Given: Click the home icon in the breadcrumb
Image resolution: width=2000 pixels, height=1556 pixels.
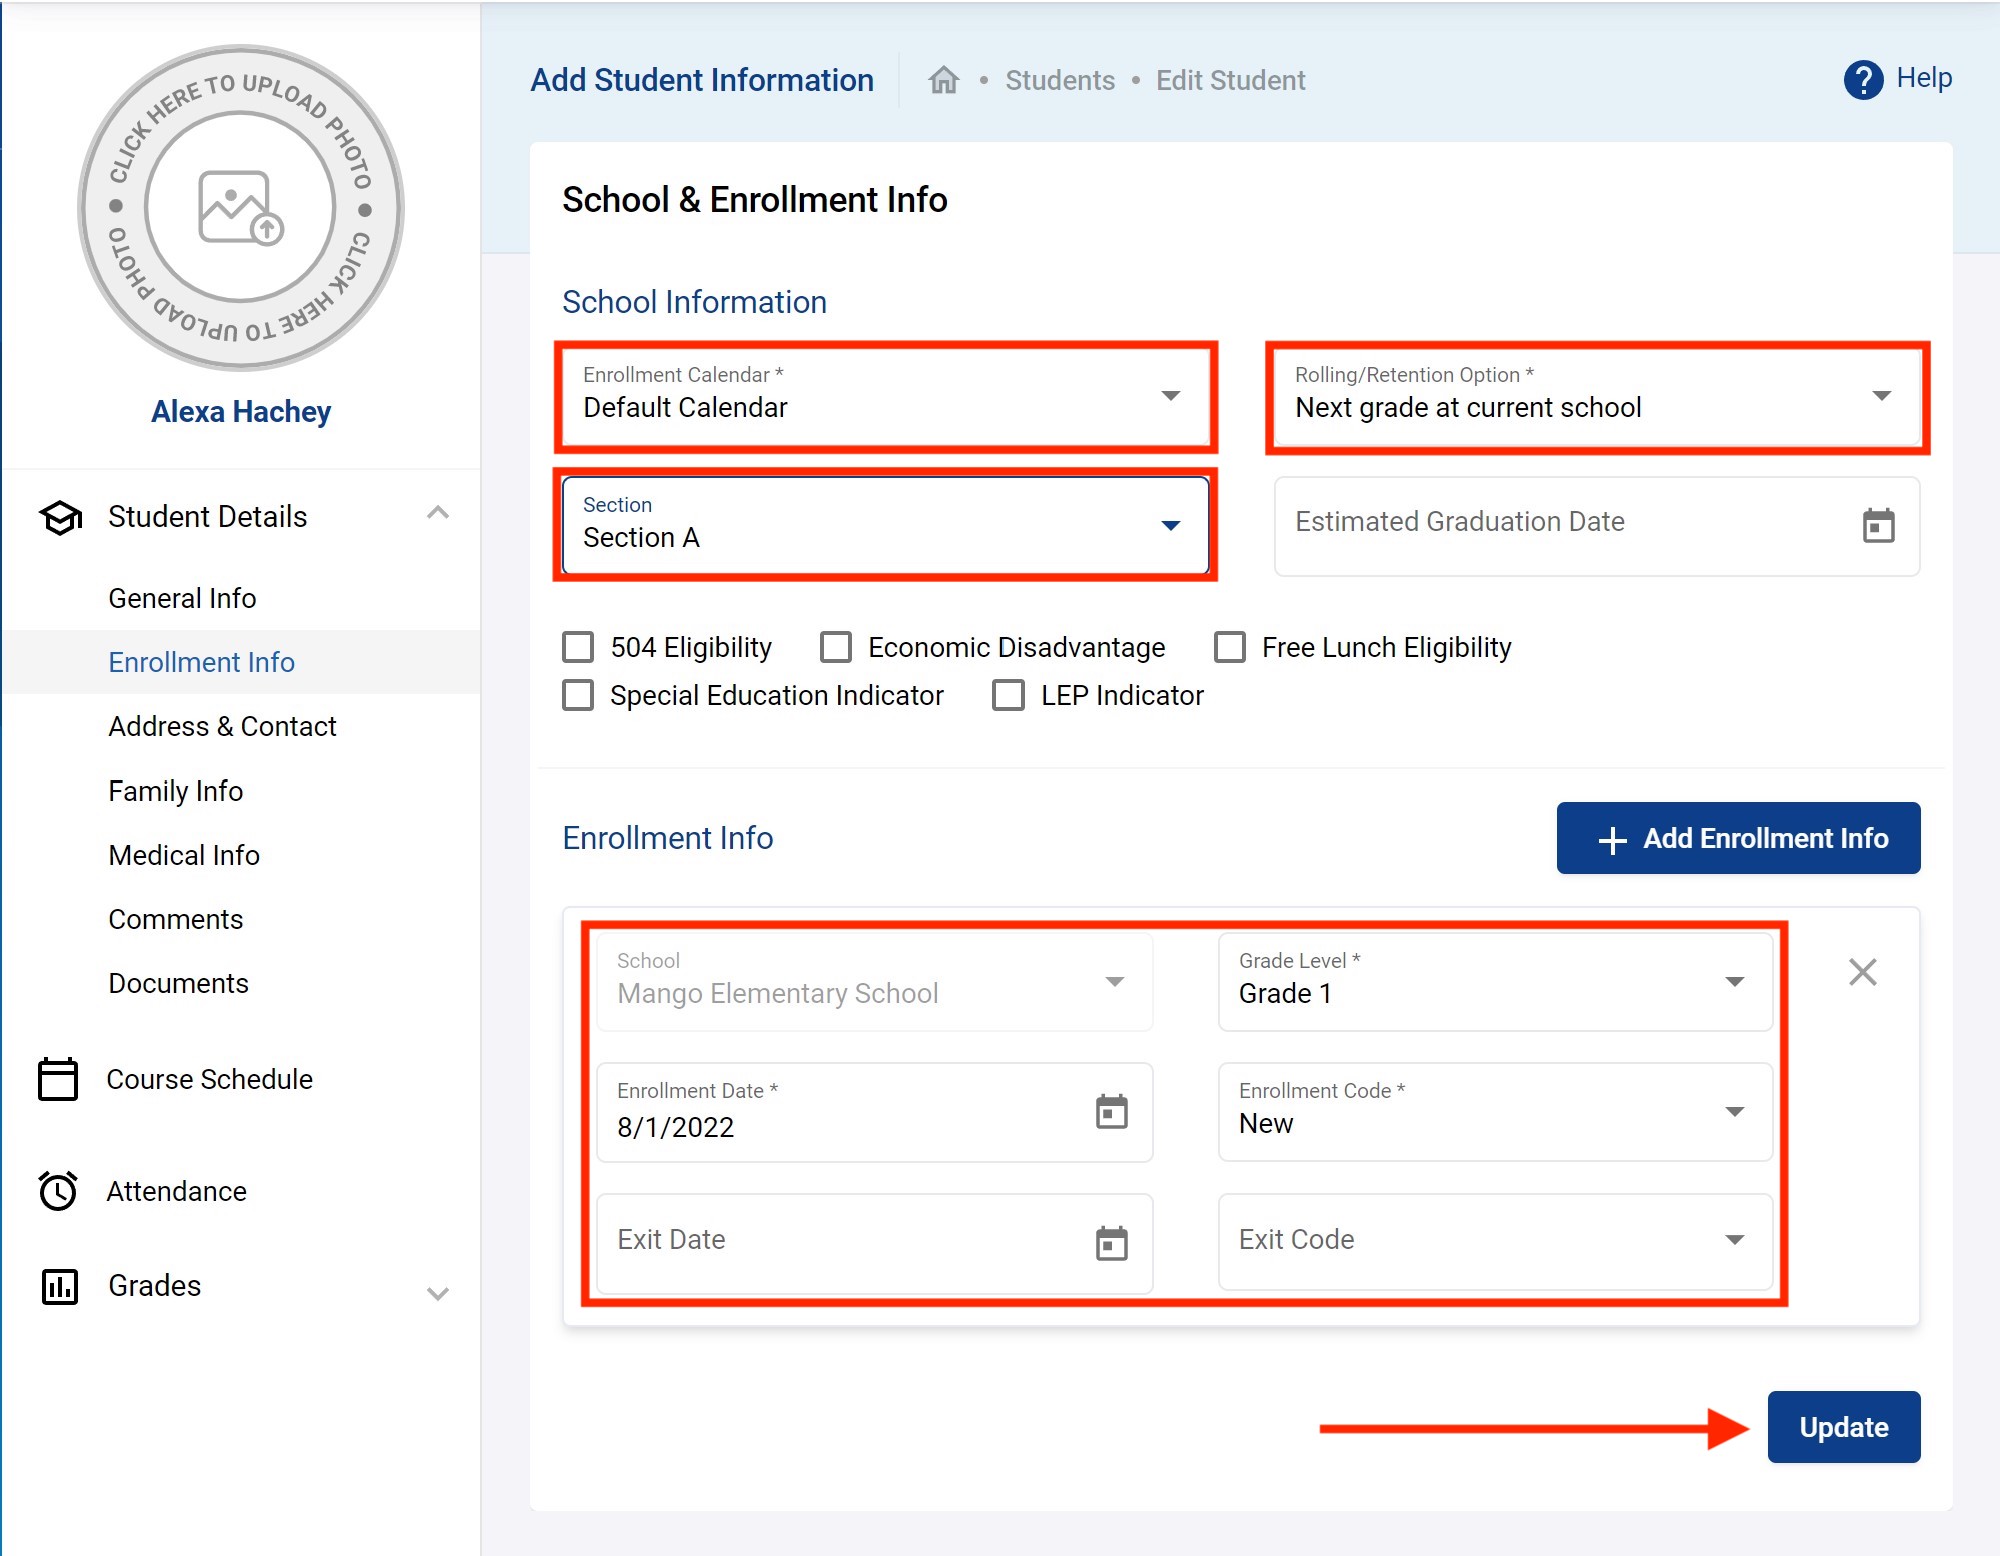Looking at the screenshot, I should (x=943, y=80).
